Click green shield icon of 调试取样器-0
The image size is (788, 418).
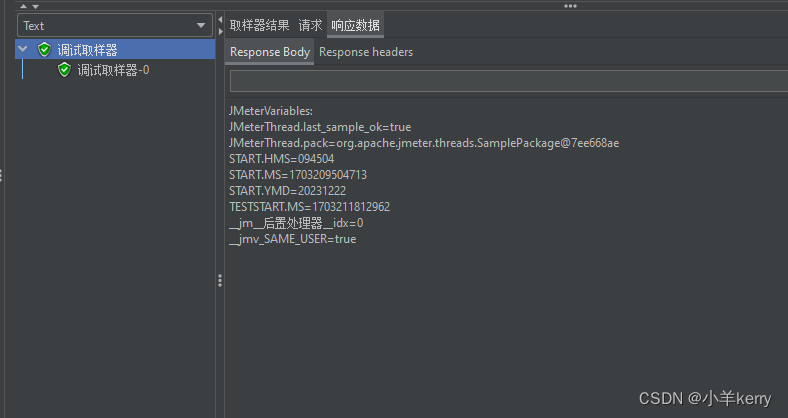pos(64,69)
